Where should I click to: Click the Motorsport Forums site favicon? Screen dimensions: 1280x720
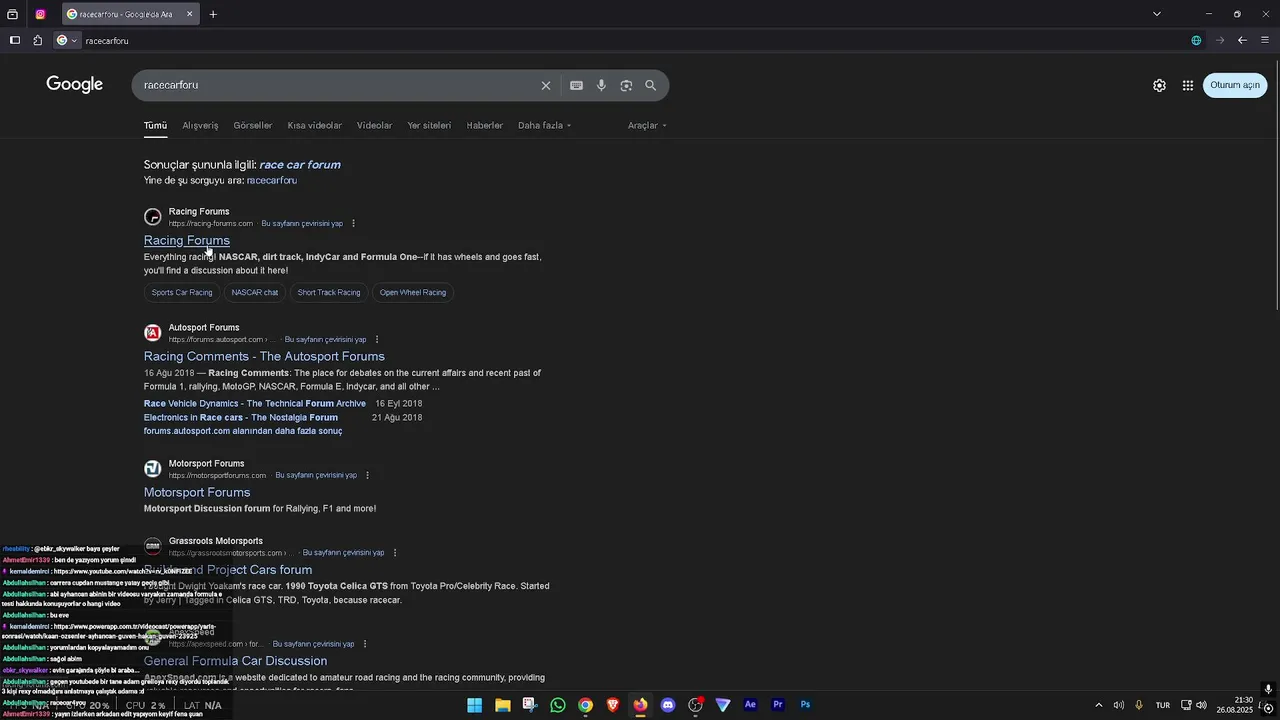tap(153, 469)
